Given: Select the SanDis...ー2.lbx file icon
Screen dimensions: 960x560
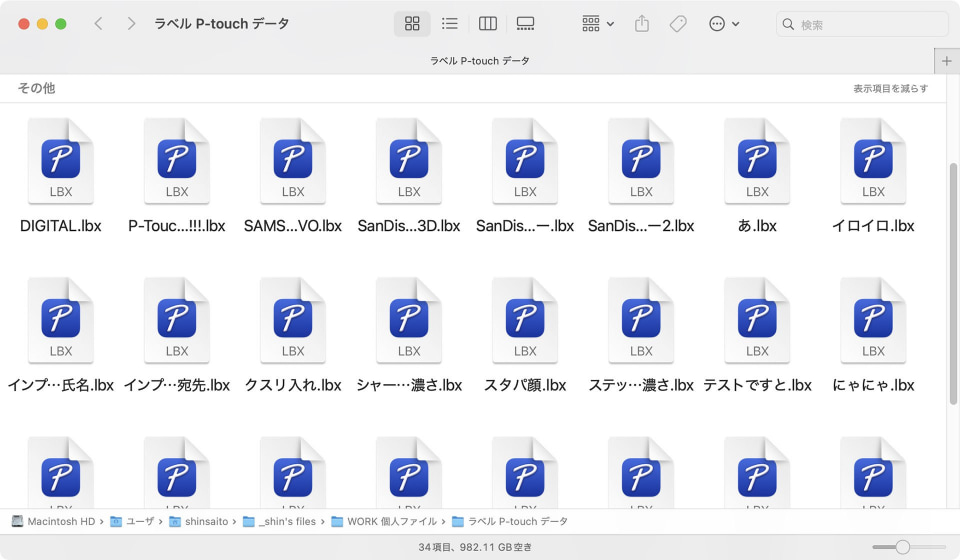Looking at the screenshot, I should click(641, 161).
